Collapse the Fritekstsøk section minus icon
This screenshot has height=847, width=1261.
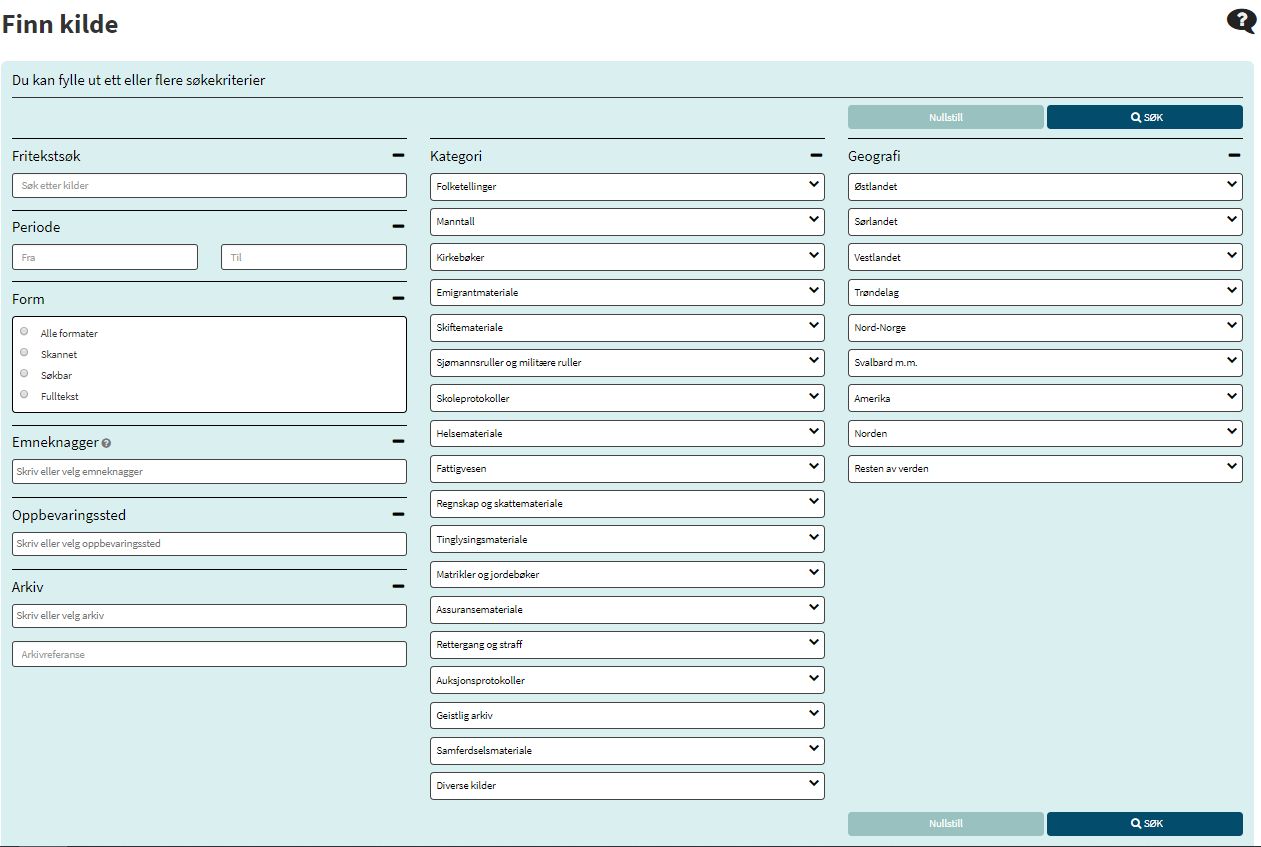click(398, 156)
